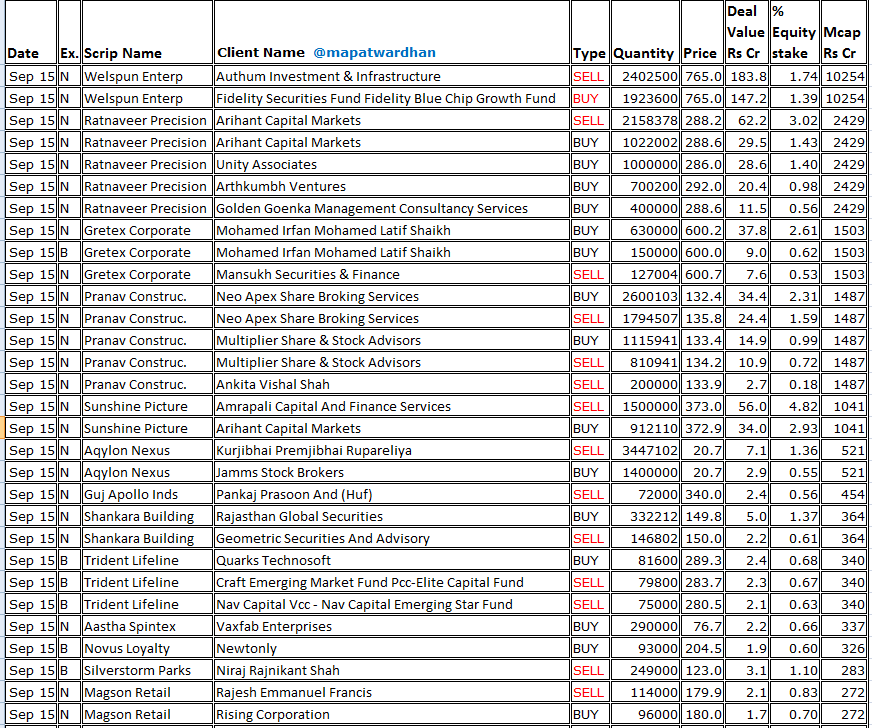This screenshot has width=872, height=728.
Task: Select the "Aastha Spintex" scrip cell
Action: point(147,627)
